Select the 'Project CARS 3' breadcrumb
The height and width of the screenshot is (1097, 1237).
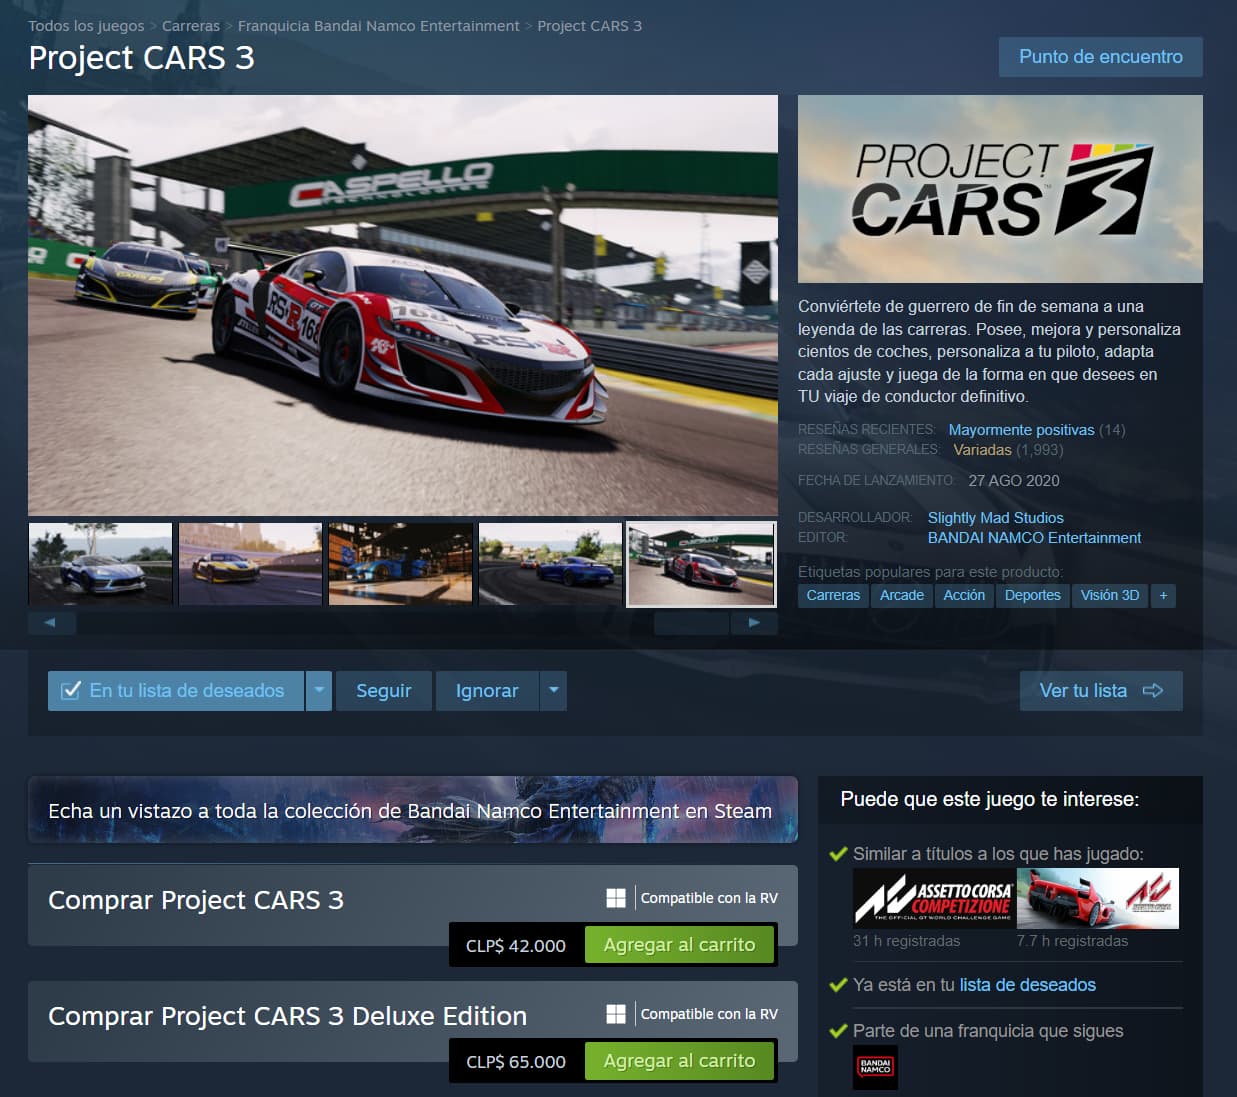[x=590, y=26]
